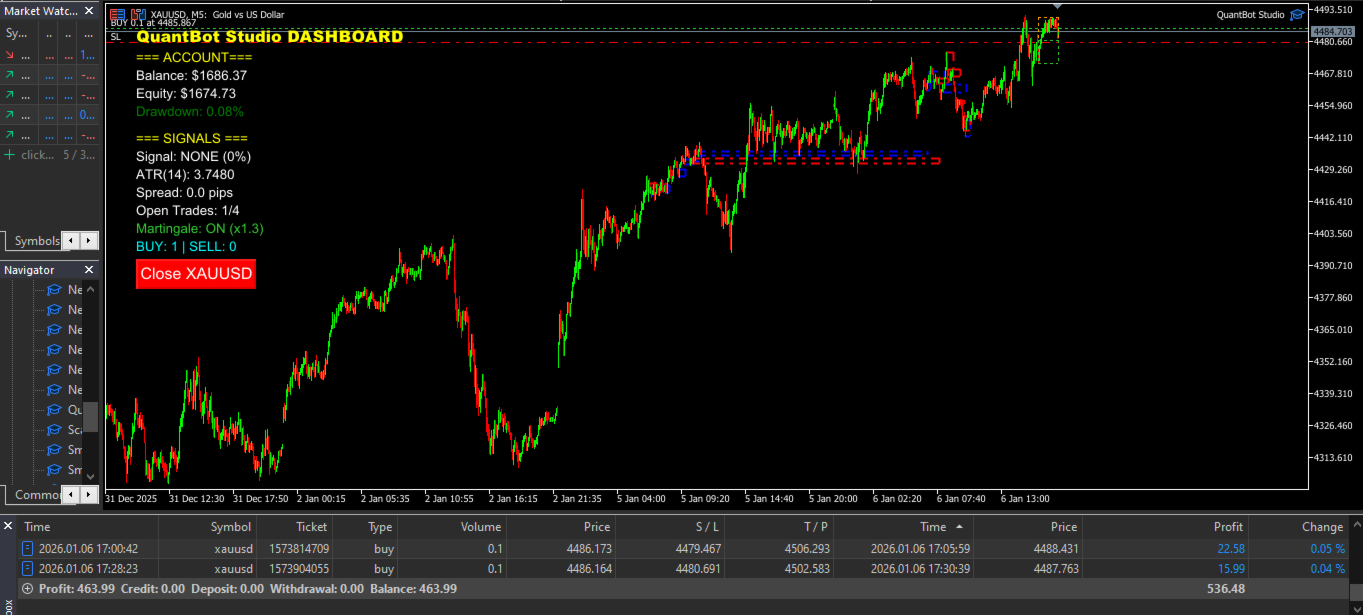The image size is (1363, 615).
Task: Click the deal icon for ticket 1573904055
Action: (x=27, y=568)
